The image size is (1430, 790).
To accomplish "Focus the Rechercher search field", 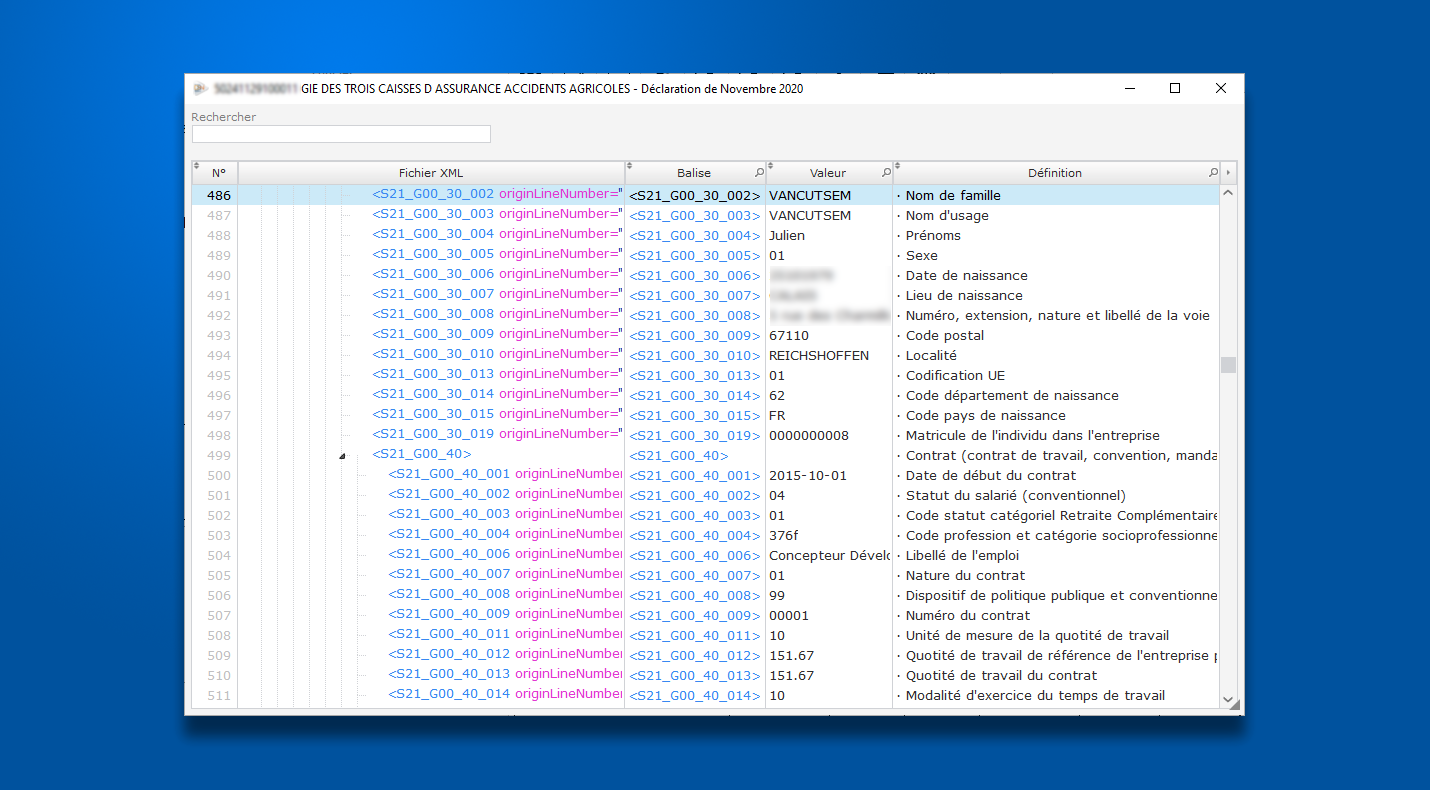I will pos(341,134).
